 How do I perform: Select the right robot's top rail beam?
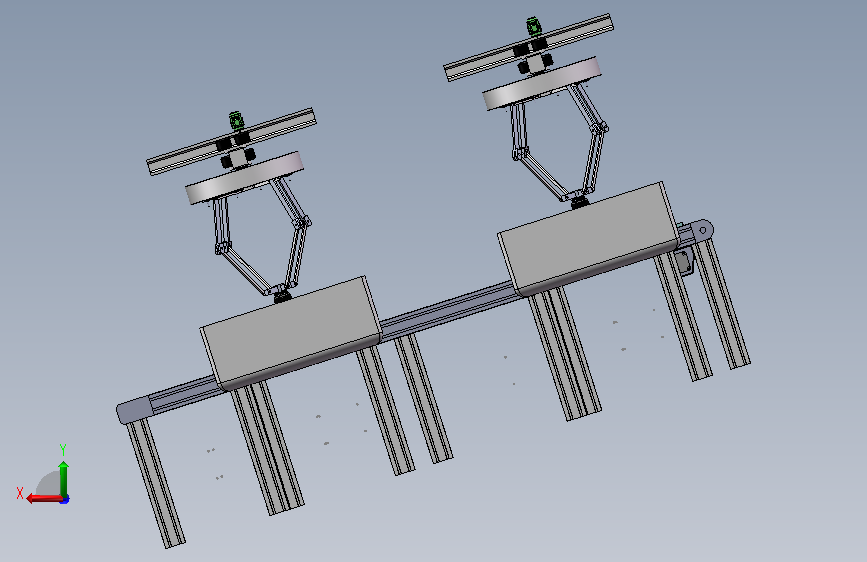529,48
